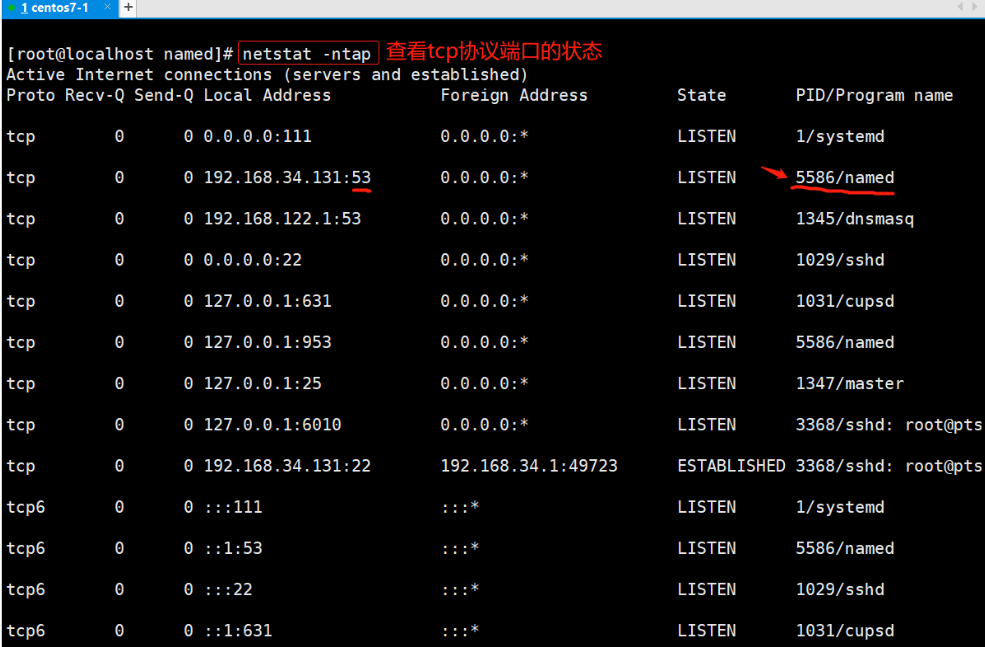985x647 pixels.
Task: Click 3368/sshd in the ESTABLISHED row
Action: click(x=889, y=466)
